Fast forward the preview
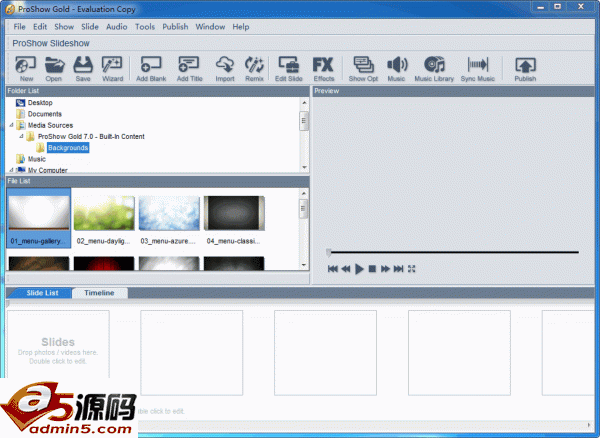Screen dimensions: 600x438 (385, 269)
